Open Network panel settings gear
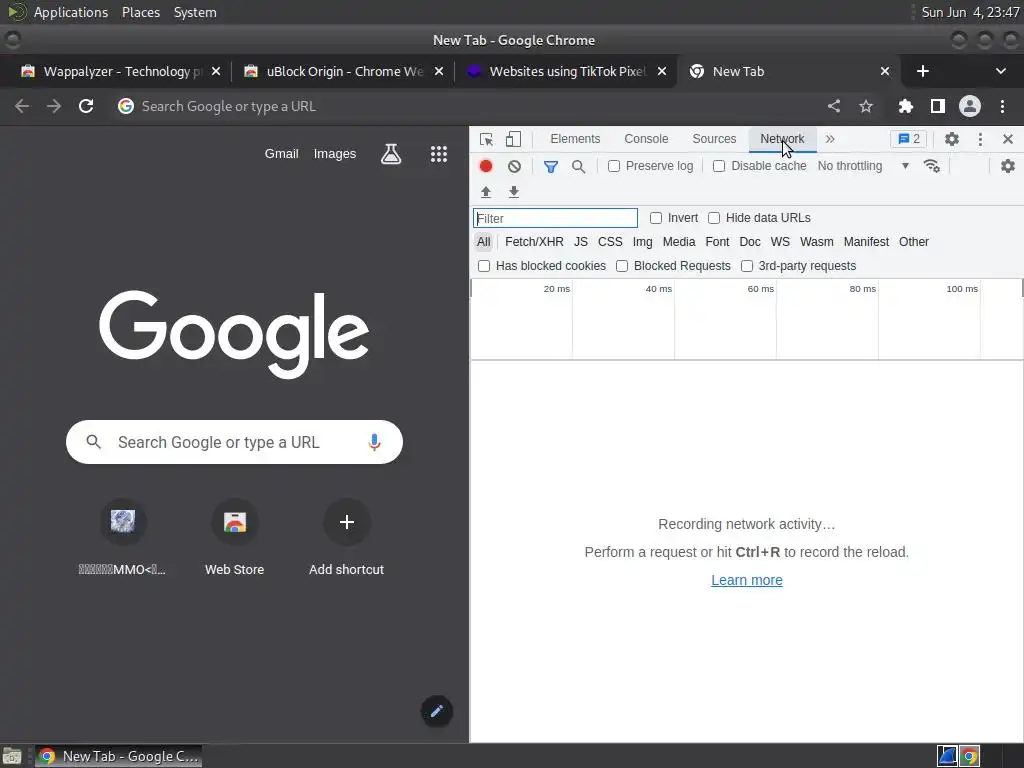The height and width of the screenshot is (768, 1024). [x=1008, y=166]
